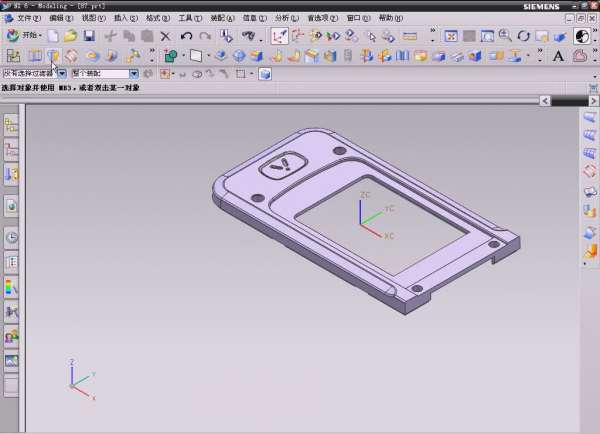Open the 分析 (Analysis) menu
The height and width of the screenshot is (434, 600).
286,18
